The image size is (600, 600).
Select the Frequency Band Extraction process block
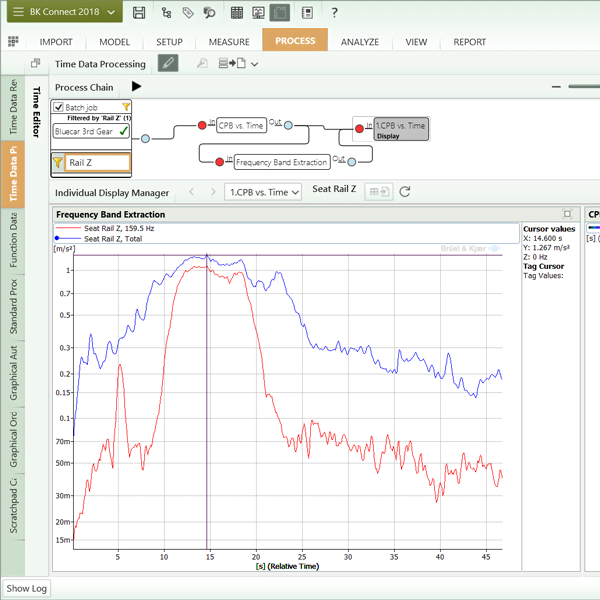click(x=281, y=161)
